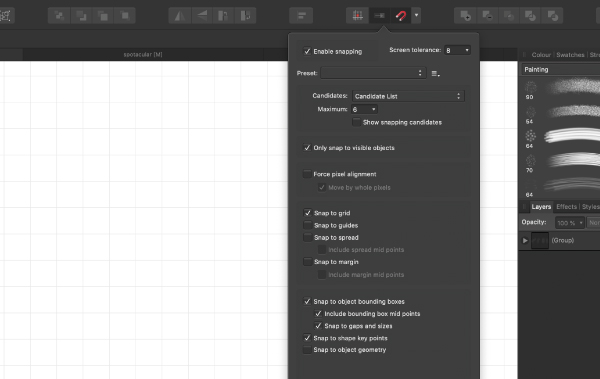The image size is (600, 379).
Task: Click the Subtract boolean operation icon
Action: click(487, 16)
